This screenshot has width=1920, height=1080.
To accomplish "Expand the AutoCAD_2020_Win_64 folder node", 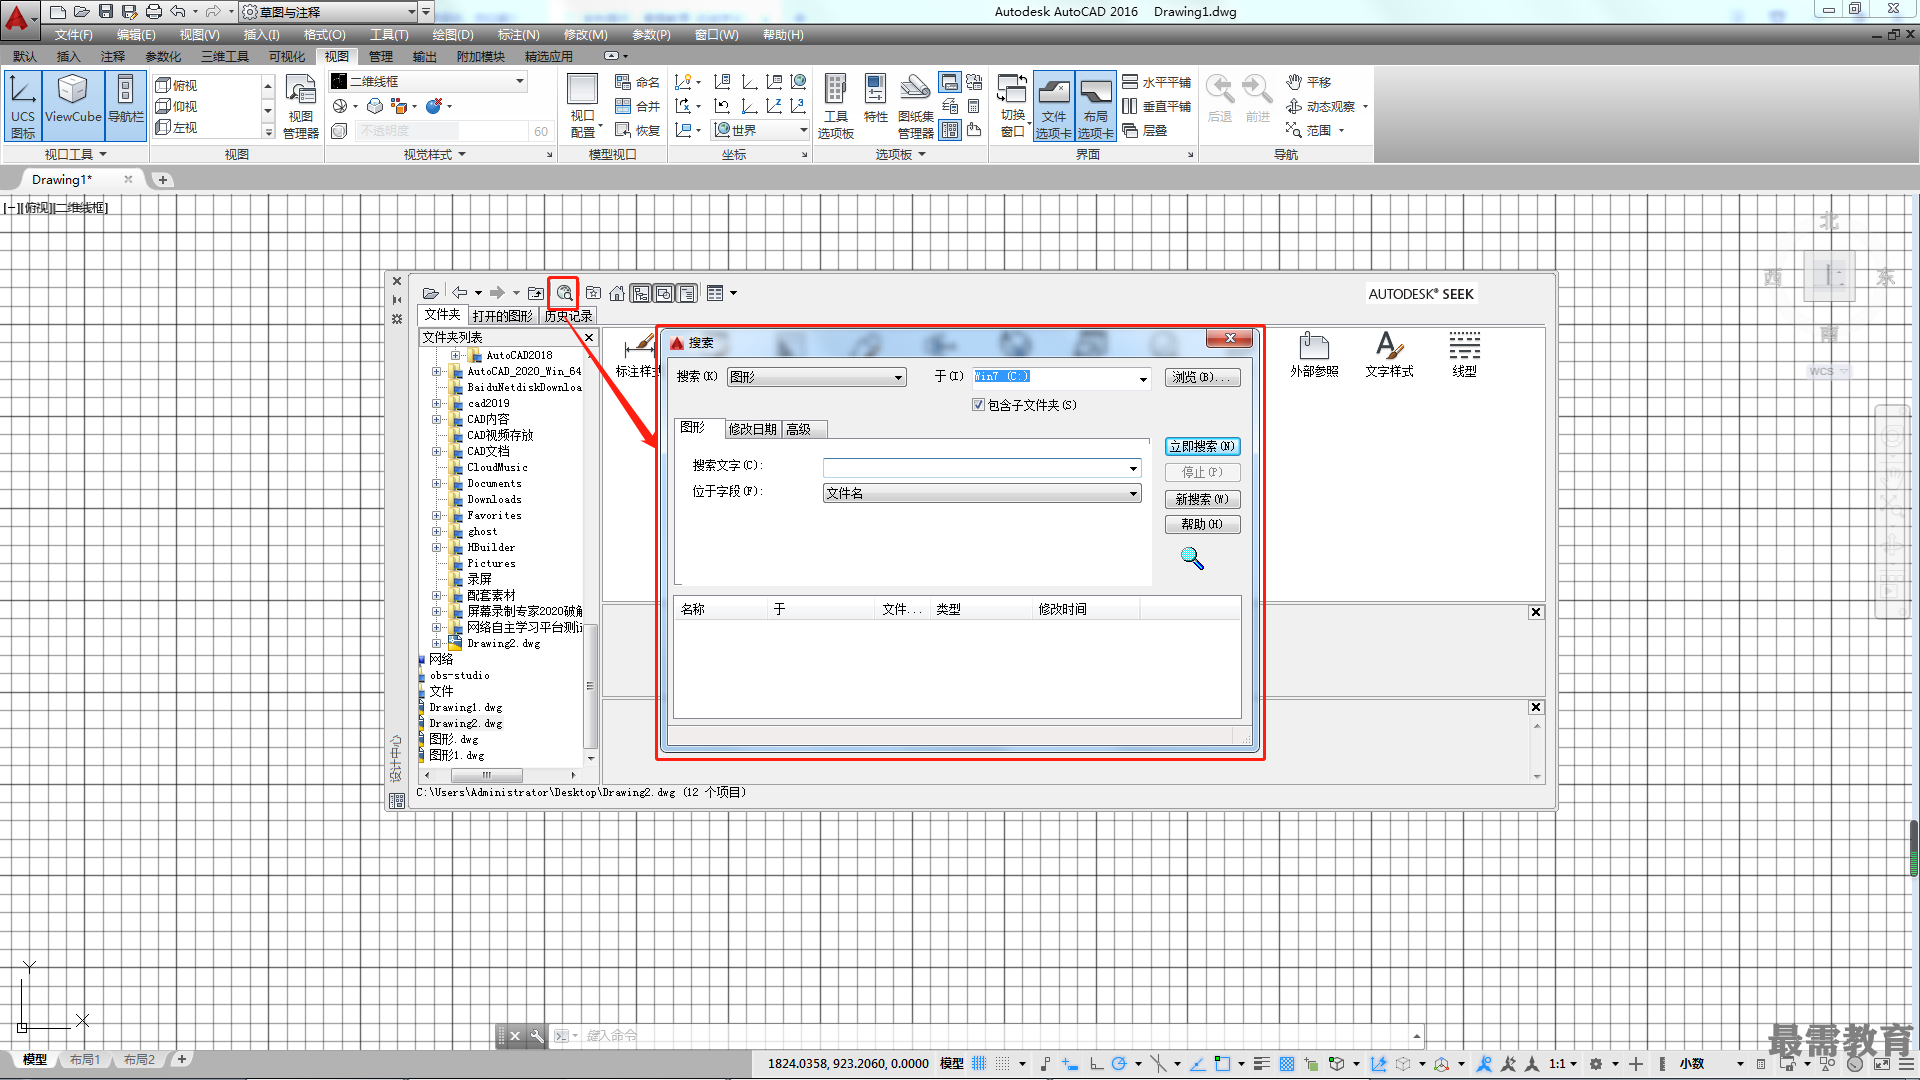I will tap(436, 371).
